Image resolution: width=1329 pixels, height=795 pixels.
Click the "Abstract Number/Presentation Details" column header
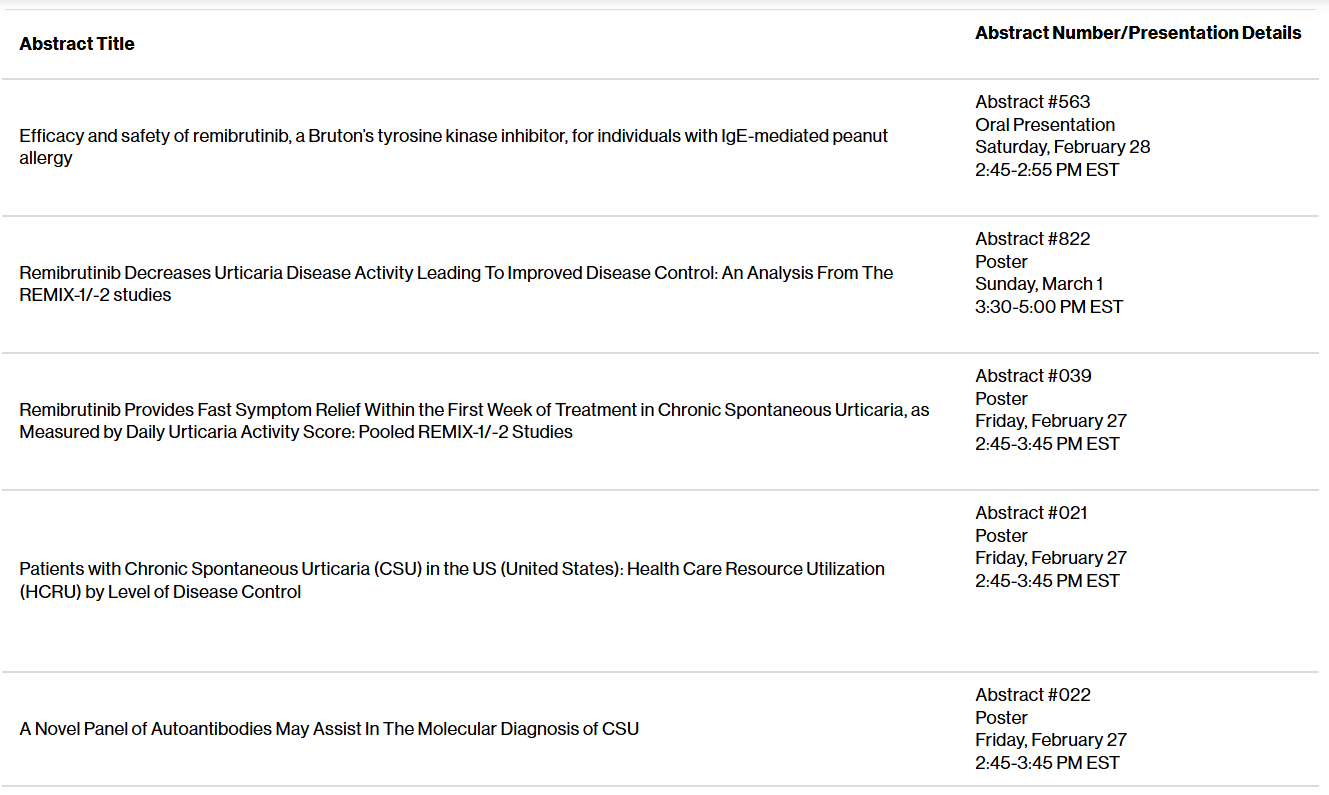click(x=1138, y=33)
